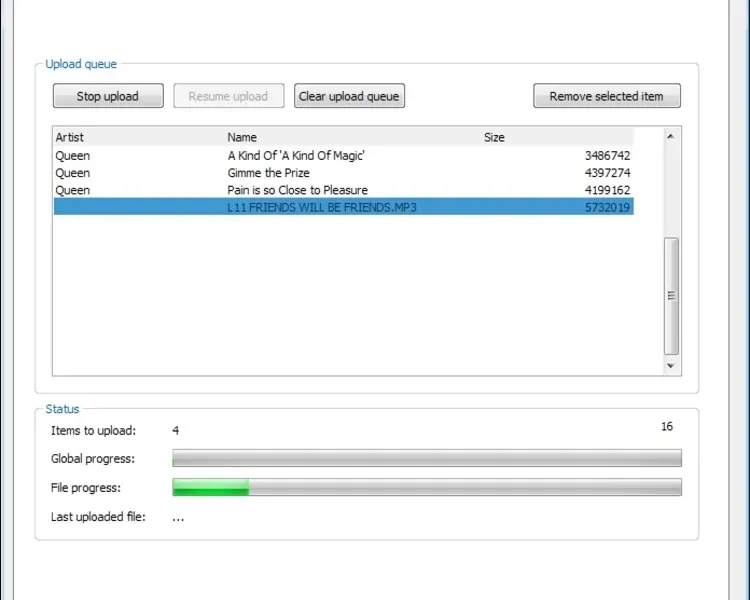This screenshot has height=600, width=750.
Task: Click the File progress bar
Action: click(x=427, y=487)
